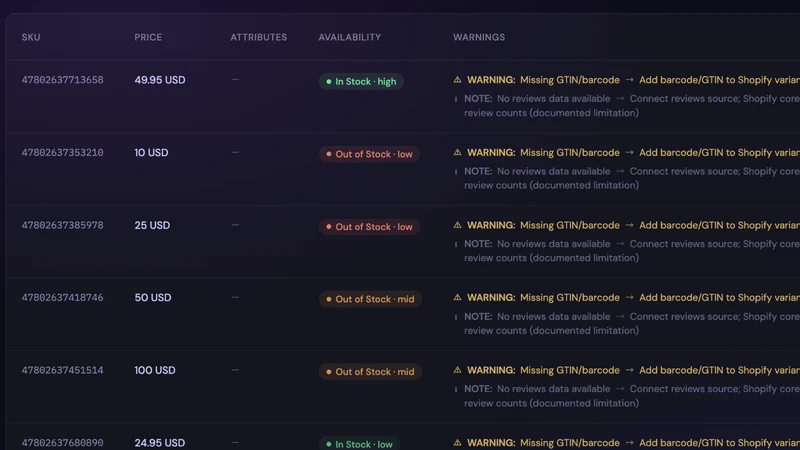The height and width of the screenshot is (450, 800).
Task: Select 'Out of Stock · mid' badge for 50 USD
Action: point(370,299)
